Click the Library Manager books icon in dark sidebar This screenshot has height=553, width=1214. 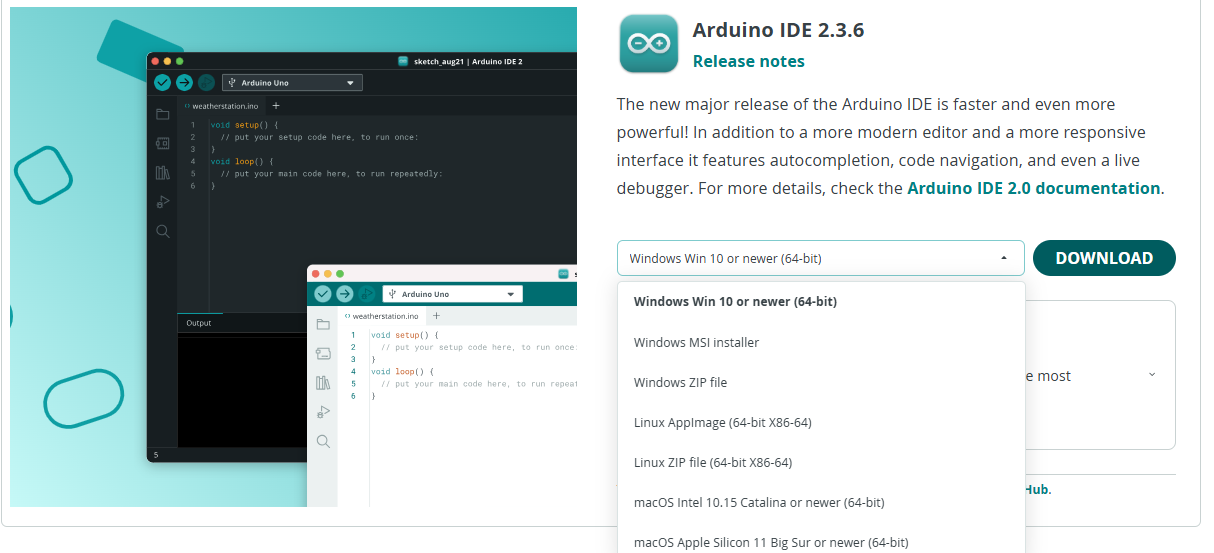tap(162, 173)
